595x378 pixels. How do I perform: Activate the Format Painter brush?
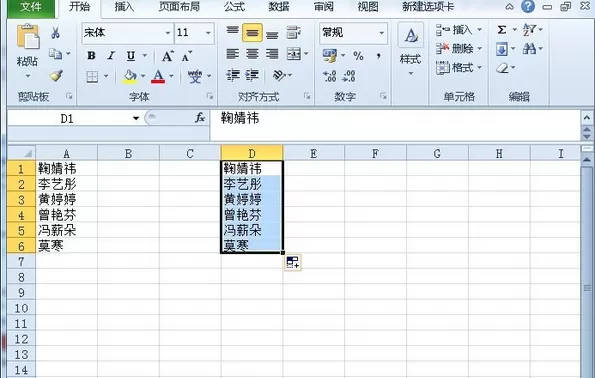point(56,76)
